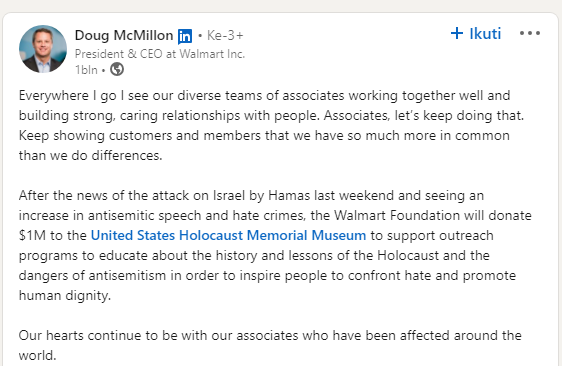Click the President & CEO at Walmart headline
This screenshot has width=562, height=366.
pos(160,54)
